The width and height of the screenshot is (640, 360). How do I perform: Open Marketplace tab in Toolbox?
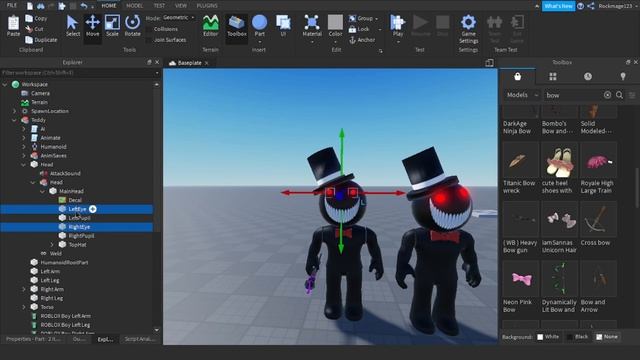point(517,76)
